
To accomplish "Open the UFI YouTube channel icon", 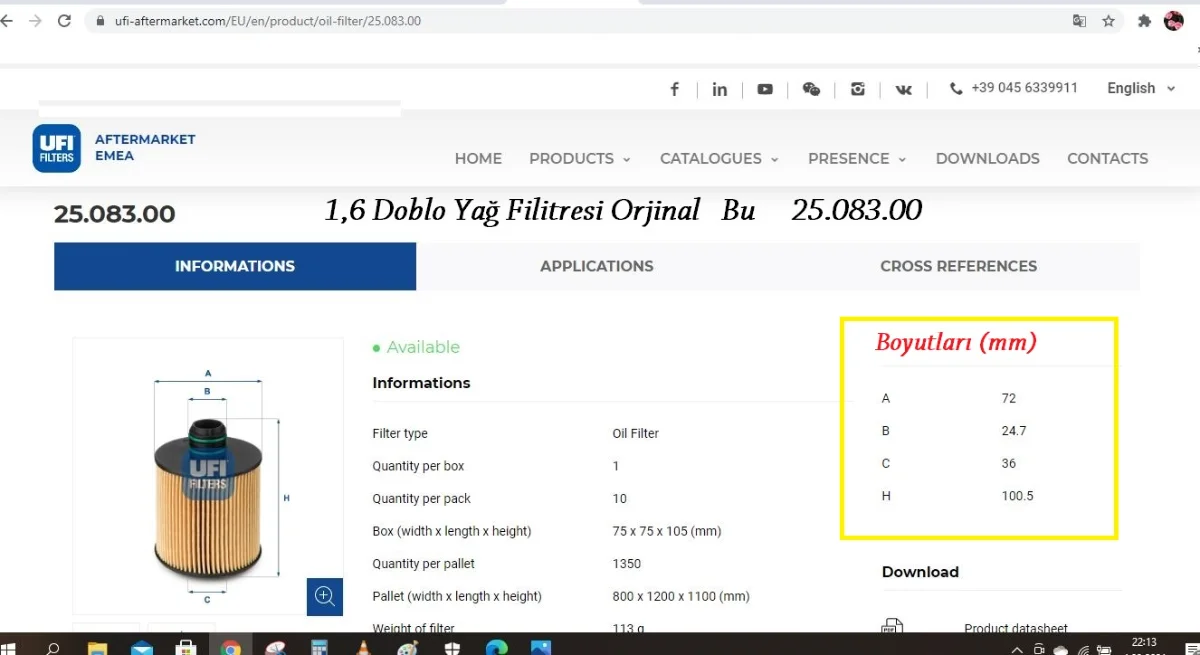I will [x=765, y=89].
